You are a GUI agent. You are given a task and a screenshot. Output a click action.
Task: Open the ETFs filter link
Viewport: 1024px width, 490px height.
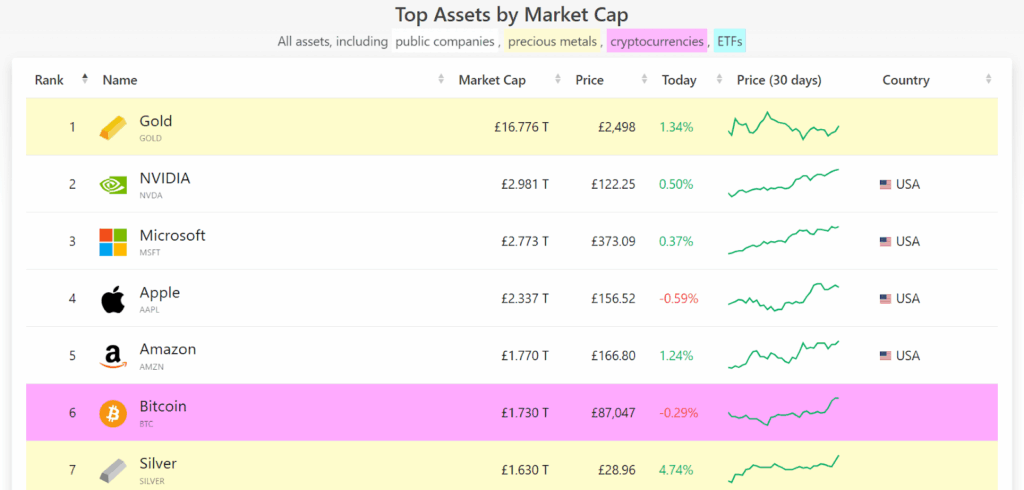point(729,42)
